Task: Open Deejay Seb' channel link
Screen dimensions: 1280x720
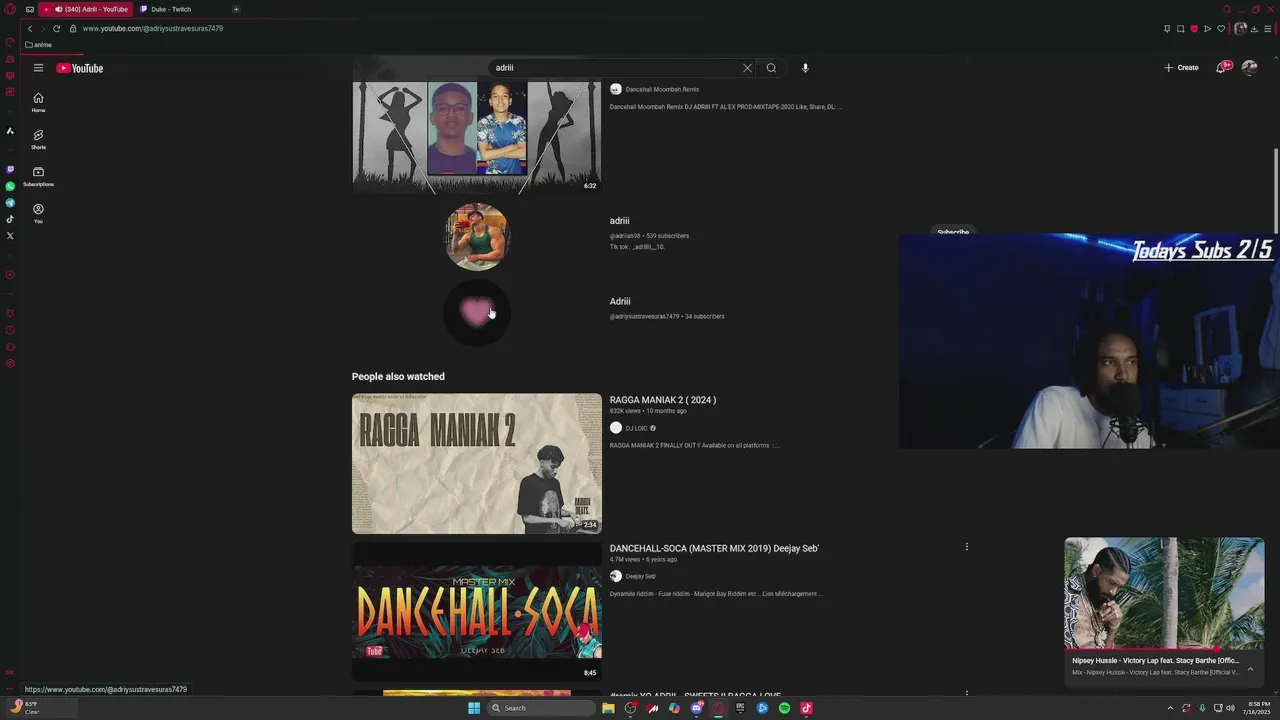Action: [641, 576]
